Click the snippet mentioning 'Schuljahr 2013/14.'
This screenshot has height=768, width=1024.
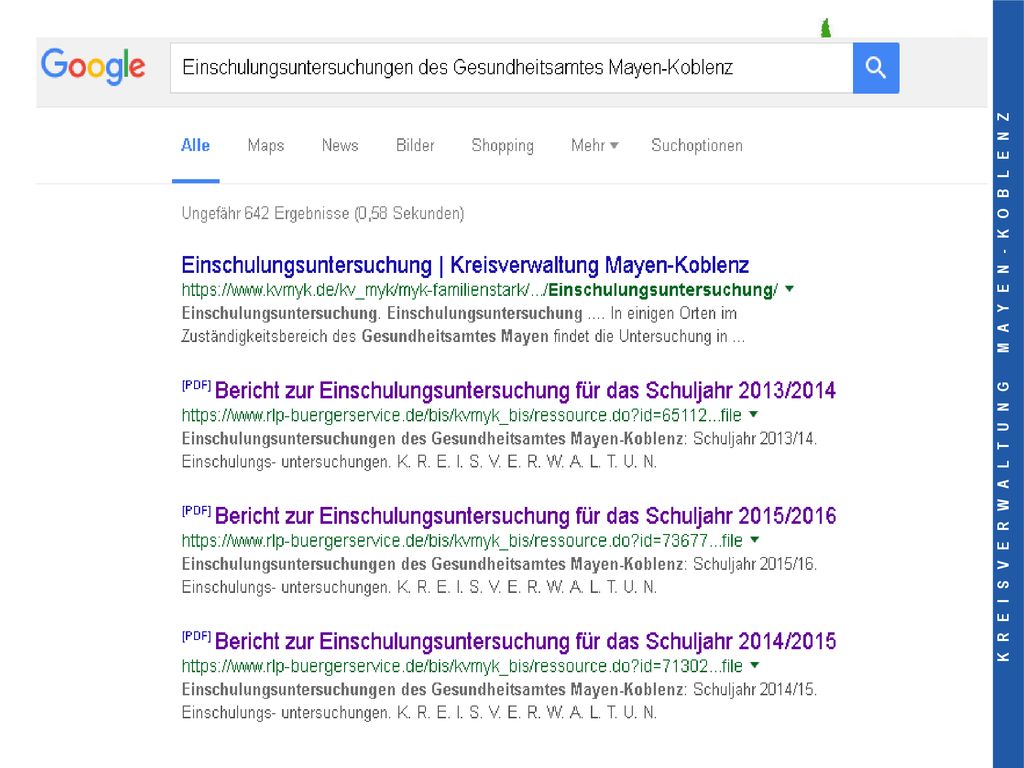[499, 450]
